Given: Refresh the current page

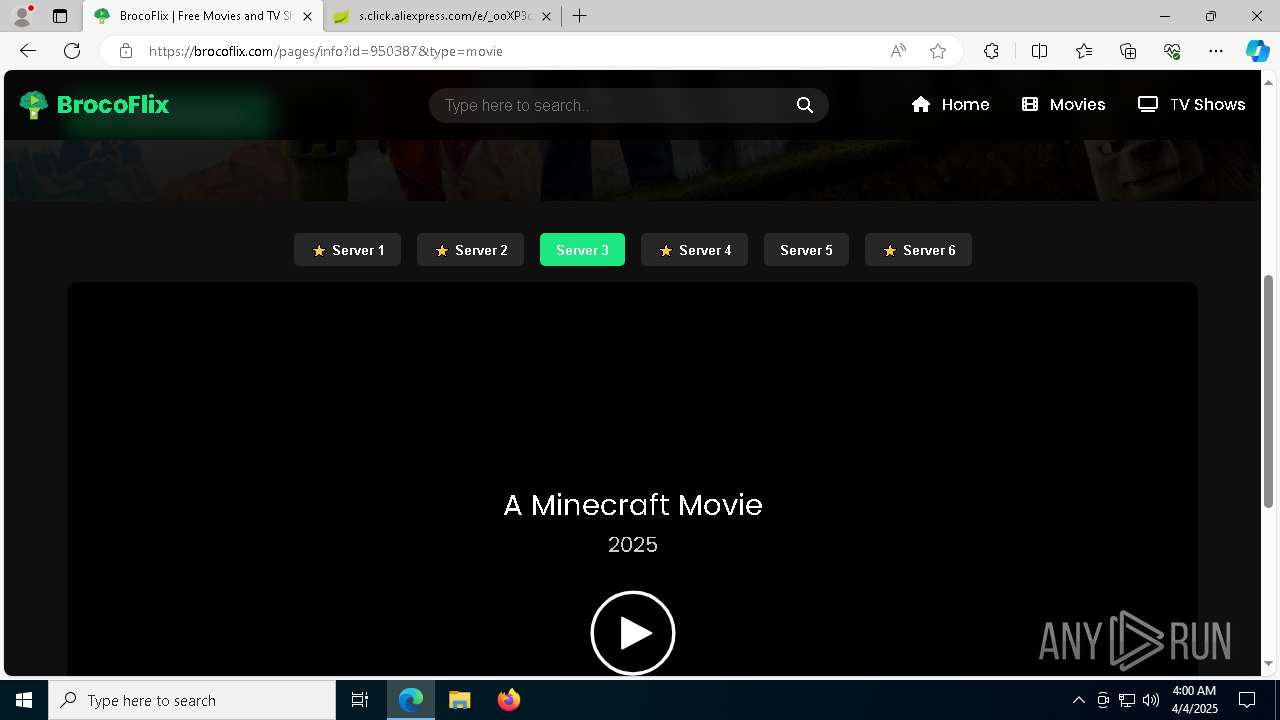Looking at the screenshot, I should 72,51.
